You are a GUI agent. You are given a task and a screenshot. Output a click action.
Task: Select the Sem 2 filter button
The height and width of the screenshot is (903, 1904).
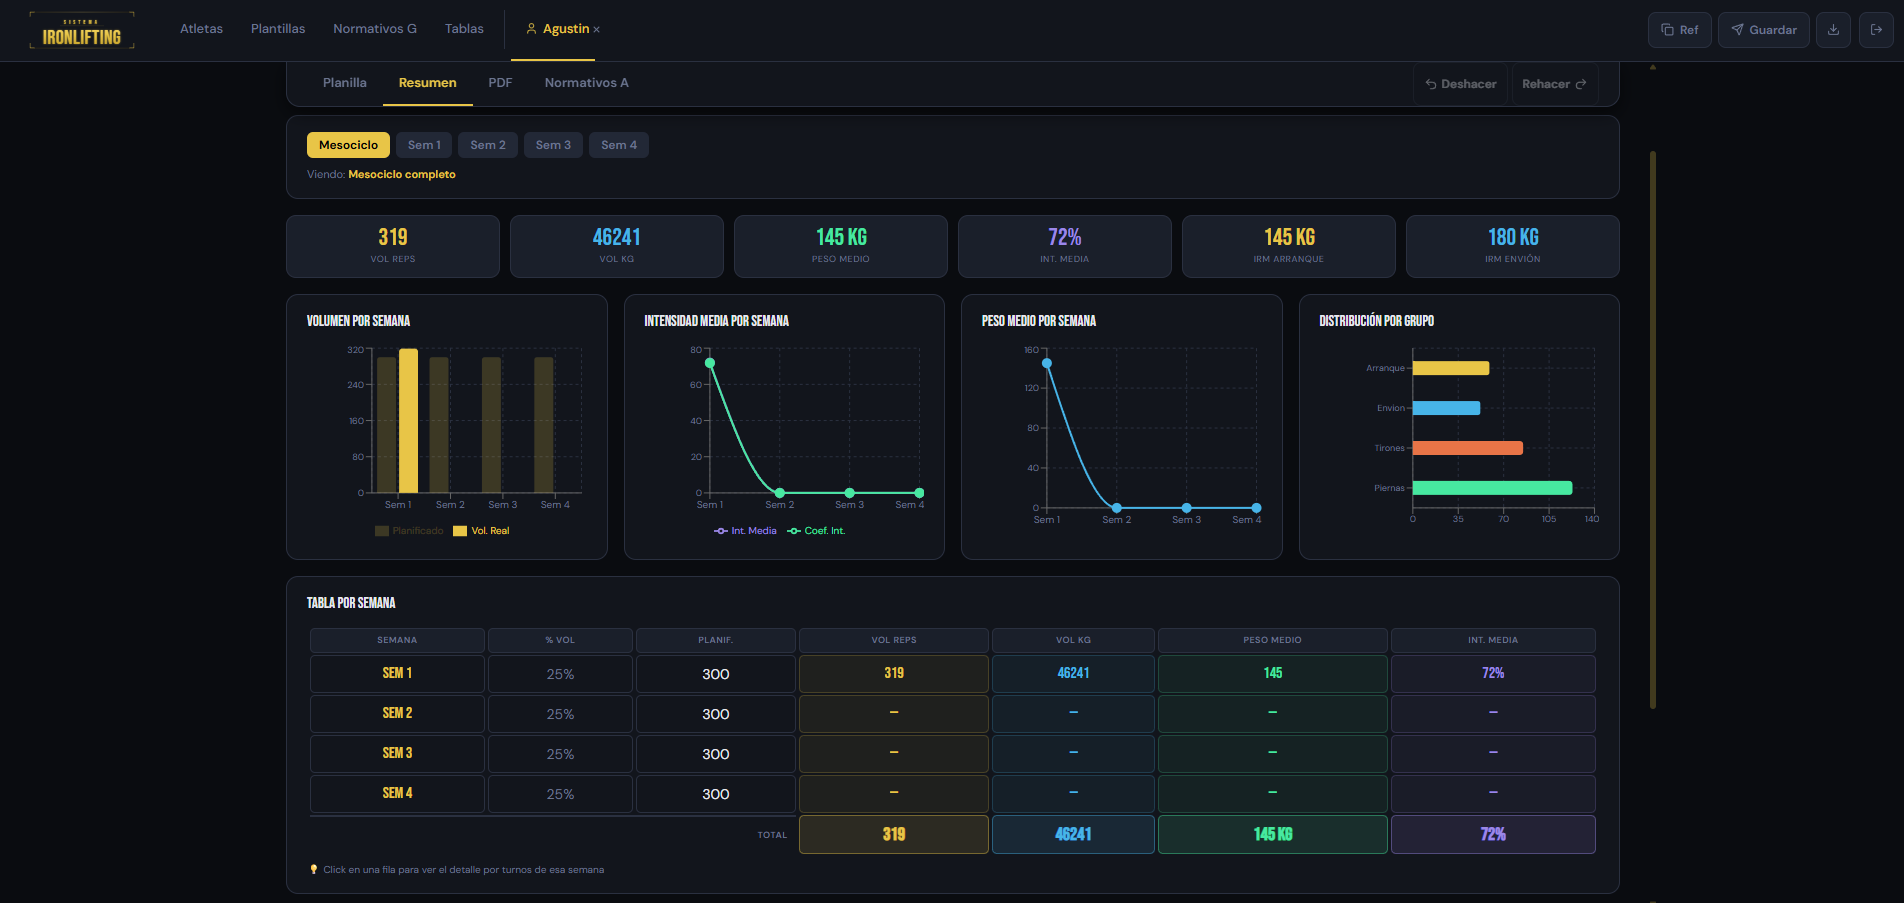pos(488,145)
